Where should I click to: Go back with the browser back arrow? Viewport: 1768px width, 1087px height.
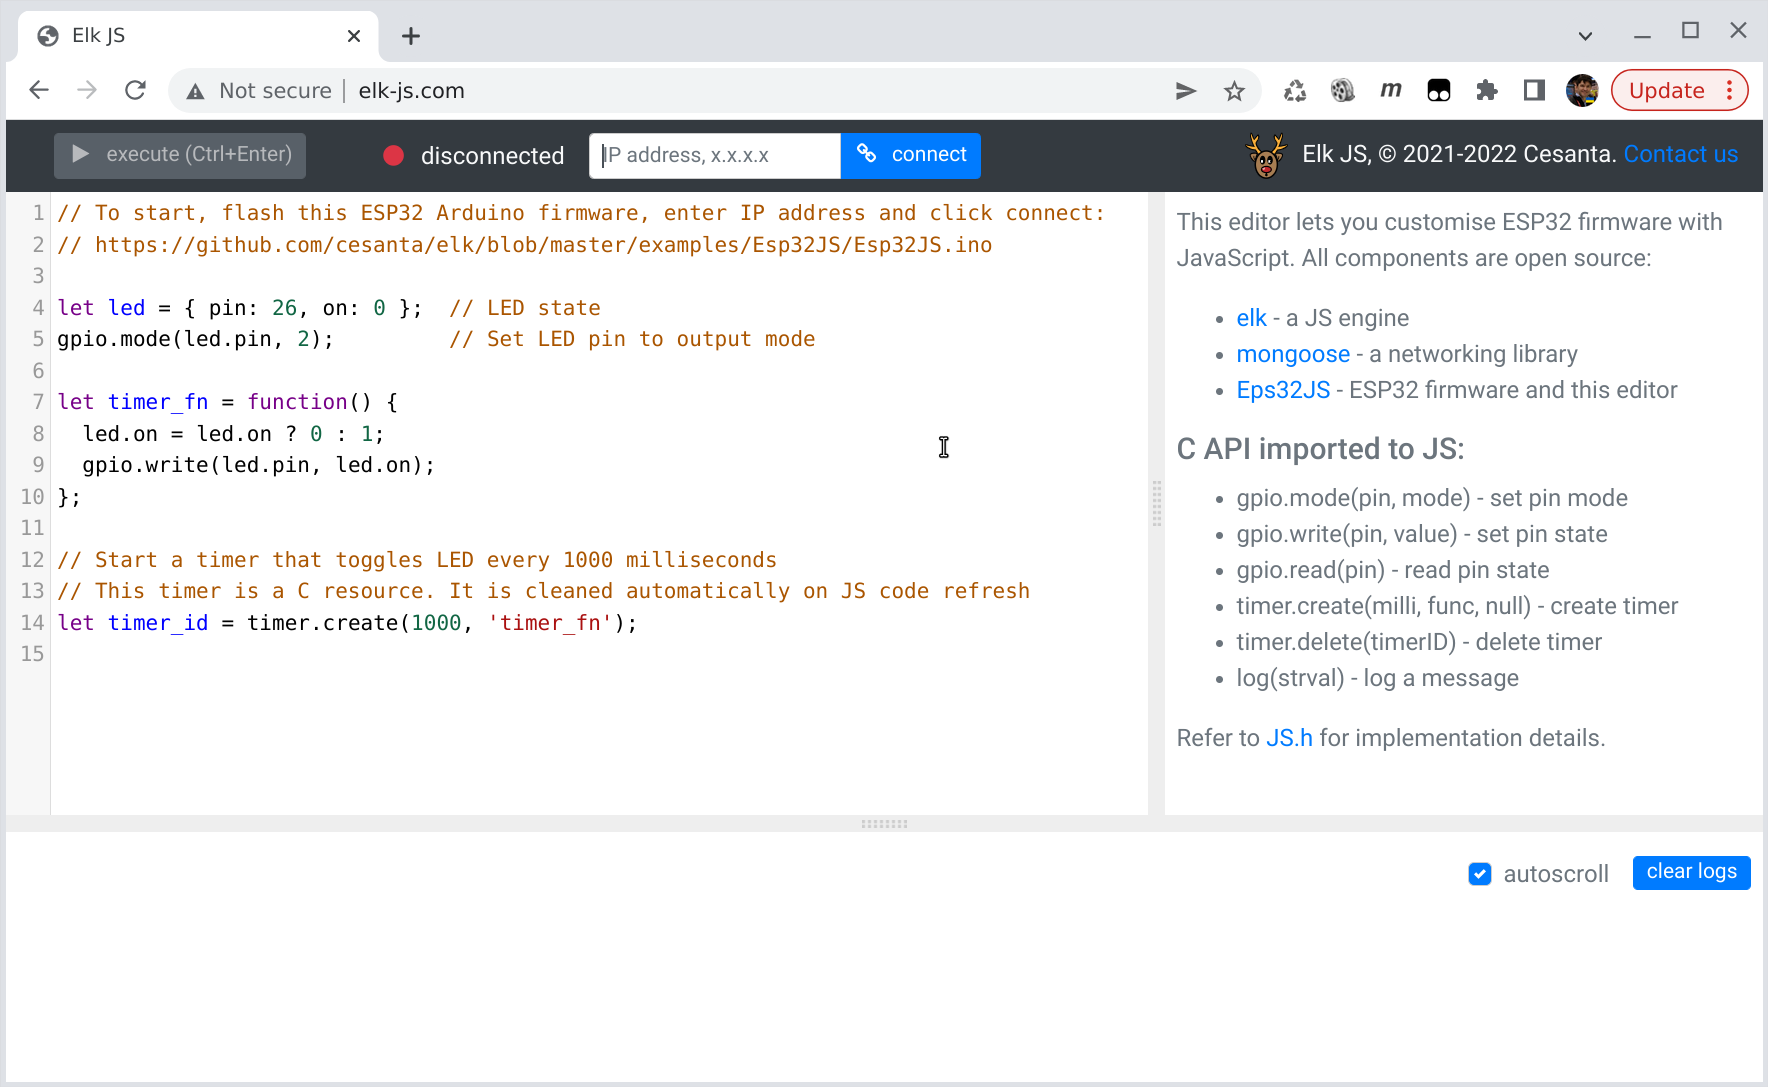pos(39,91)
